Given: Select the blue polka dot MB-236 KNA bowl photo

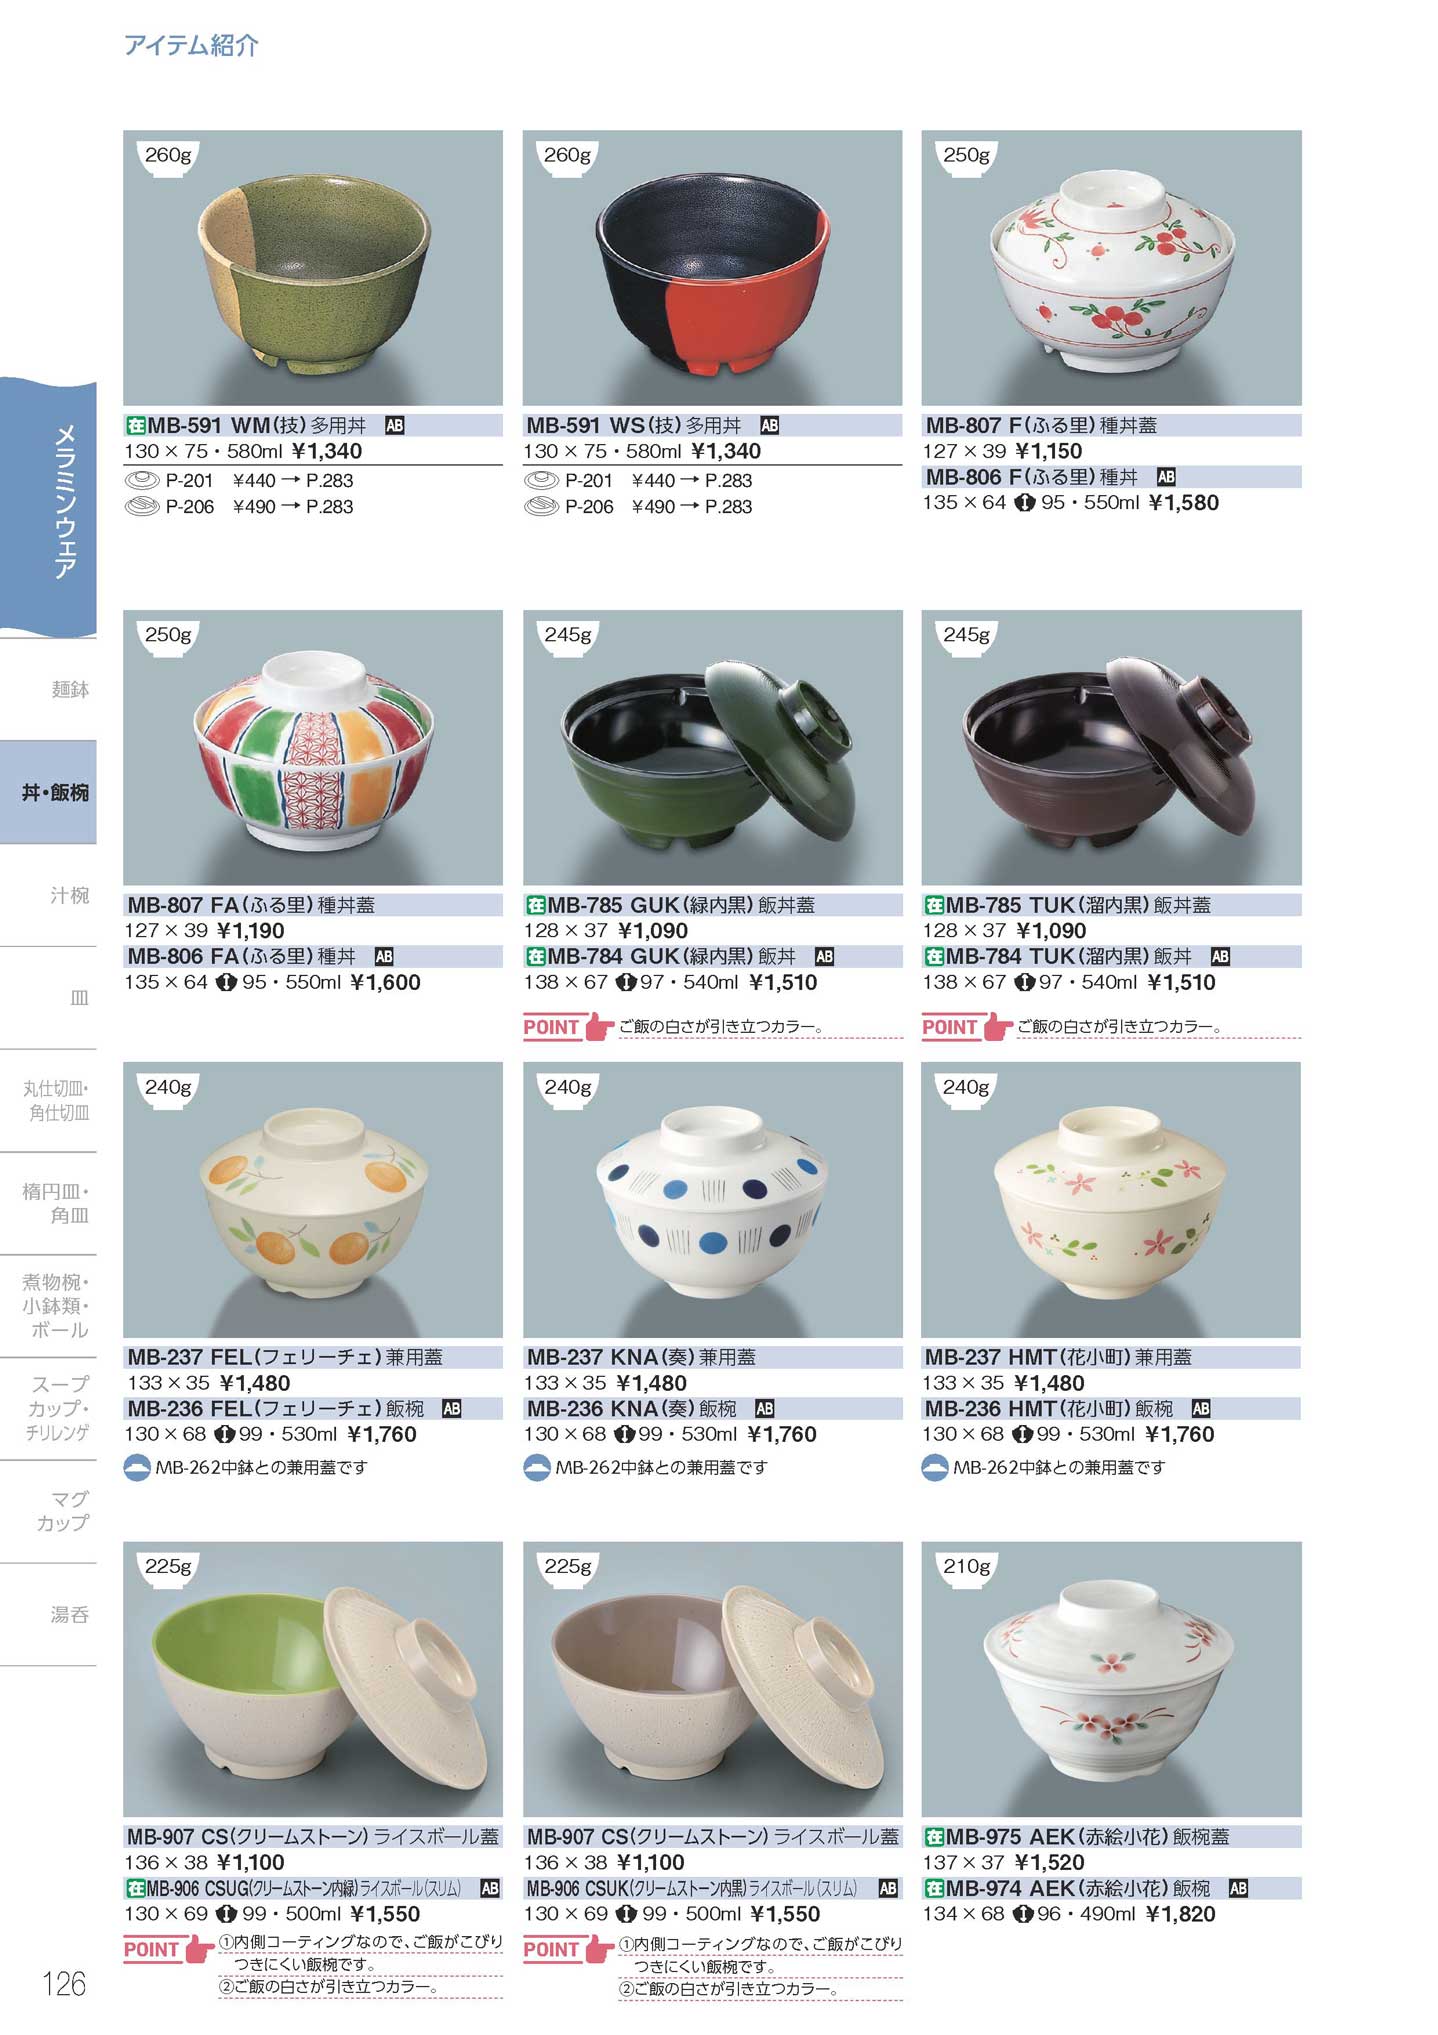Looking at the screenshot, I should point(712,1199).
